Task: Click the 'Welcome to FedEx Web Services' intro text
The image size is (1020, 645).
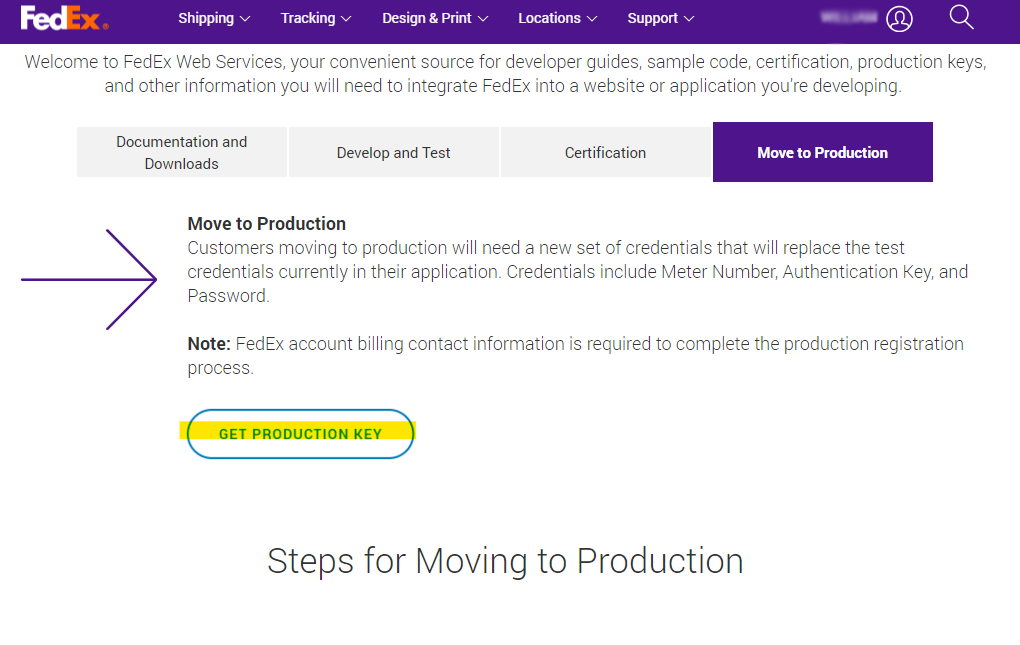Action: [x=505, y=73]
